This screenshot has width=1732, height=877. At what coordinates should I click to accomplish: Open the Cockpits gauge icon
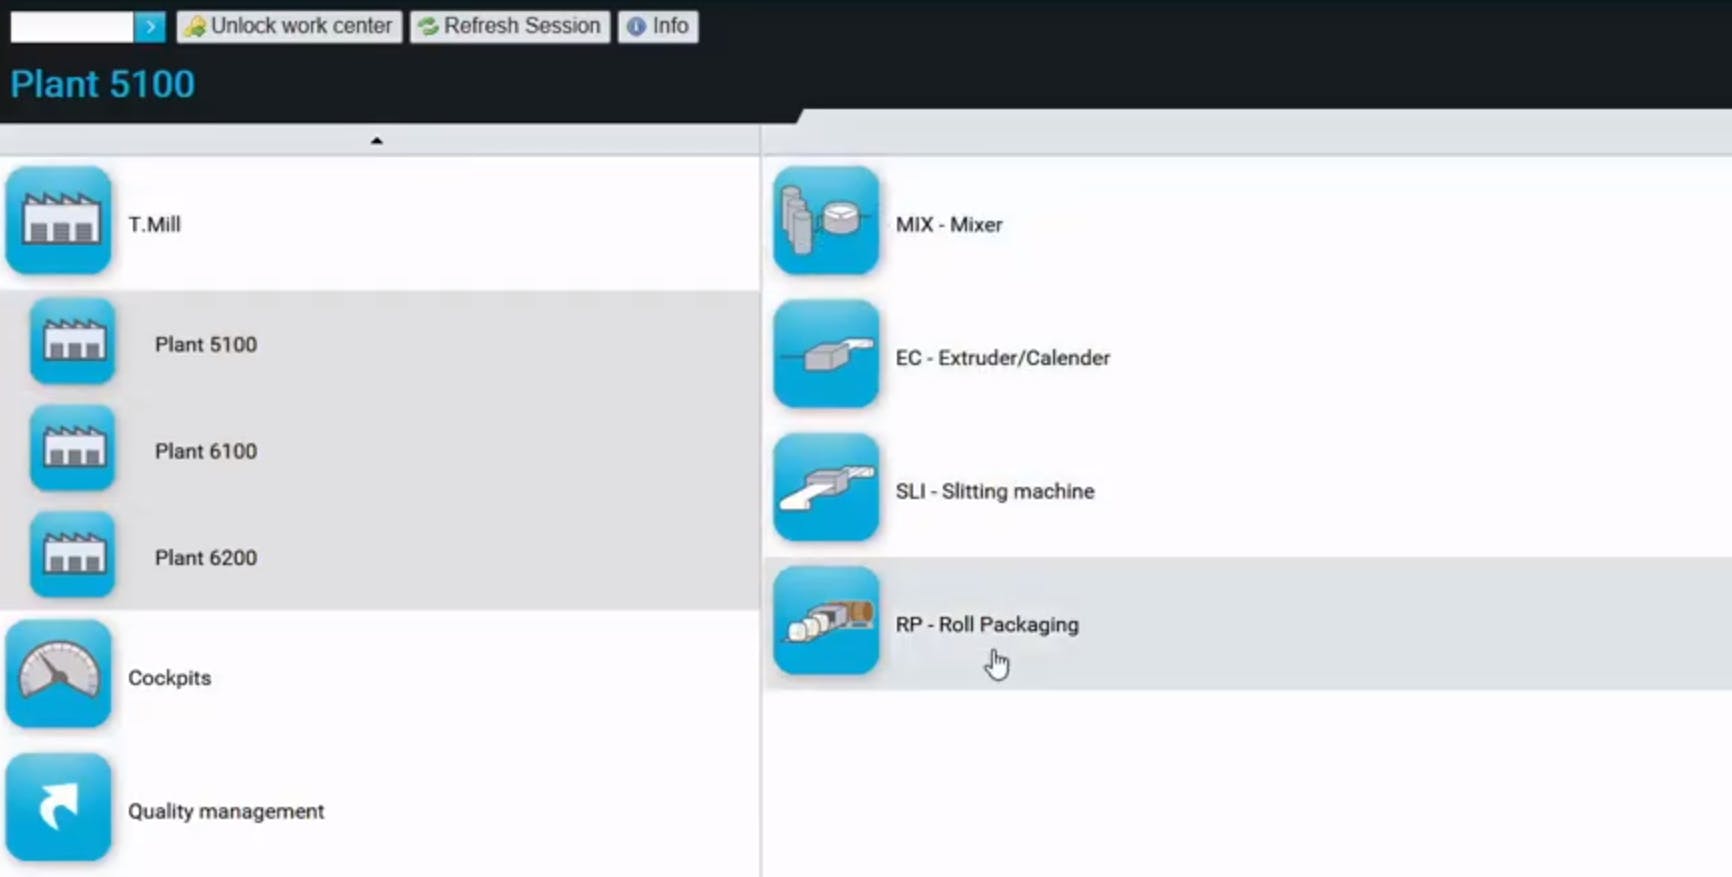[x=58, y=674]
